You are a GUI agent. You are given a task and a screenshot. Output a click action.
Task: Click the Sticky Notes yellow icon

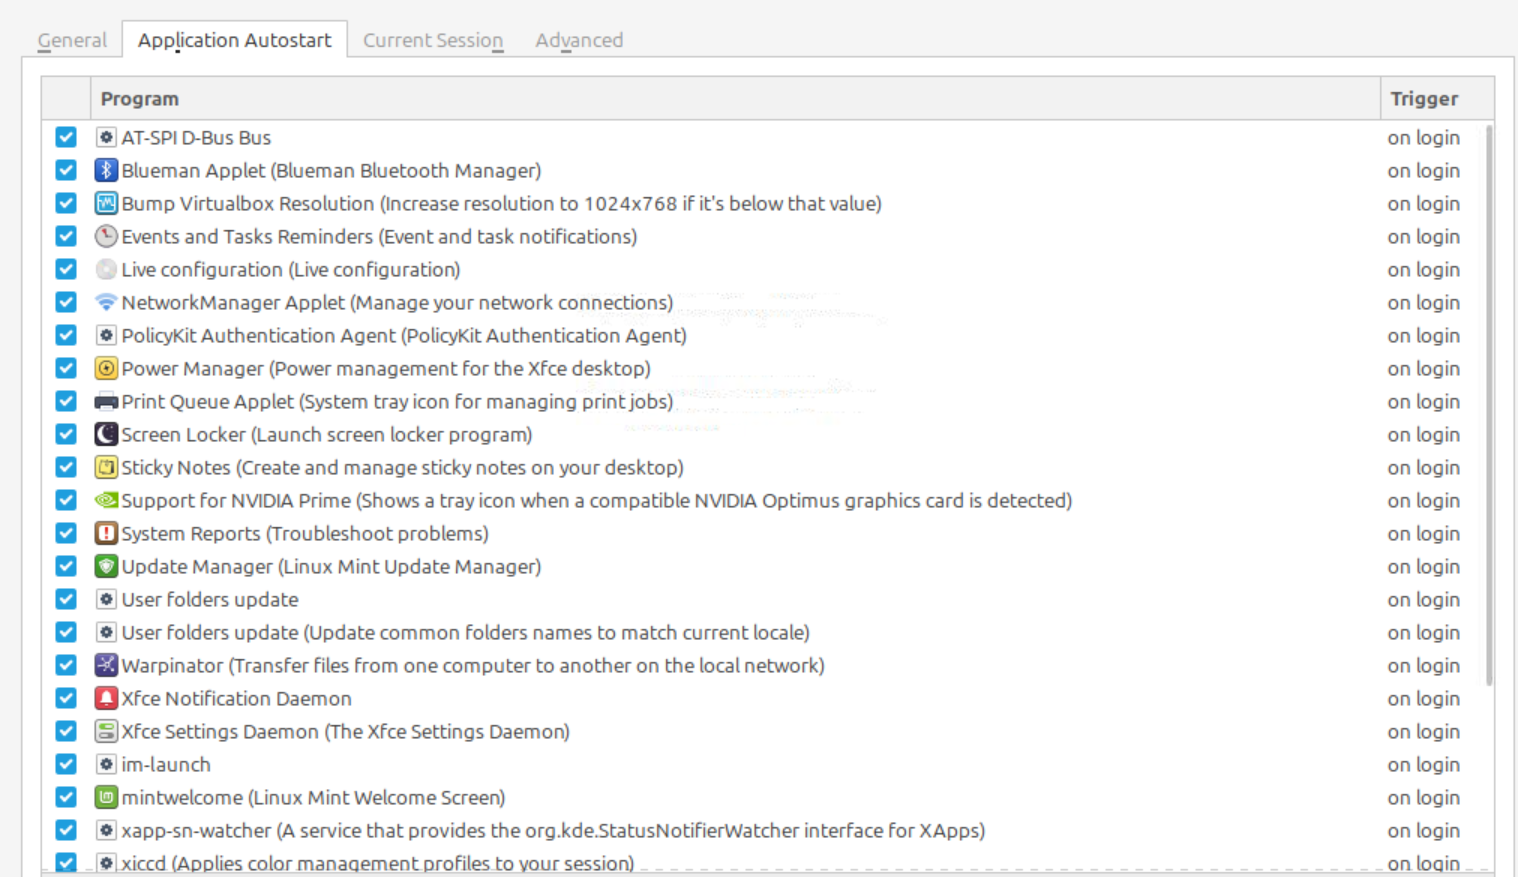pos(106,467)
